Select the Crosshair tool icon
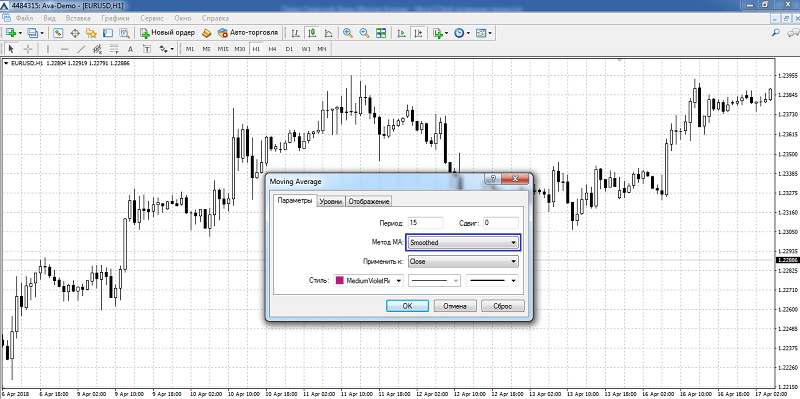Viewport: 800px width, 399px height. click(x=28, y=49)
